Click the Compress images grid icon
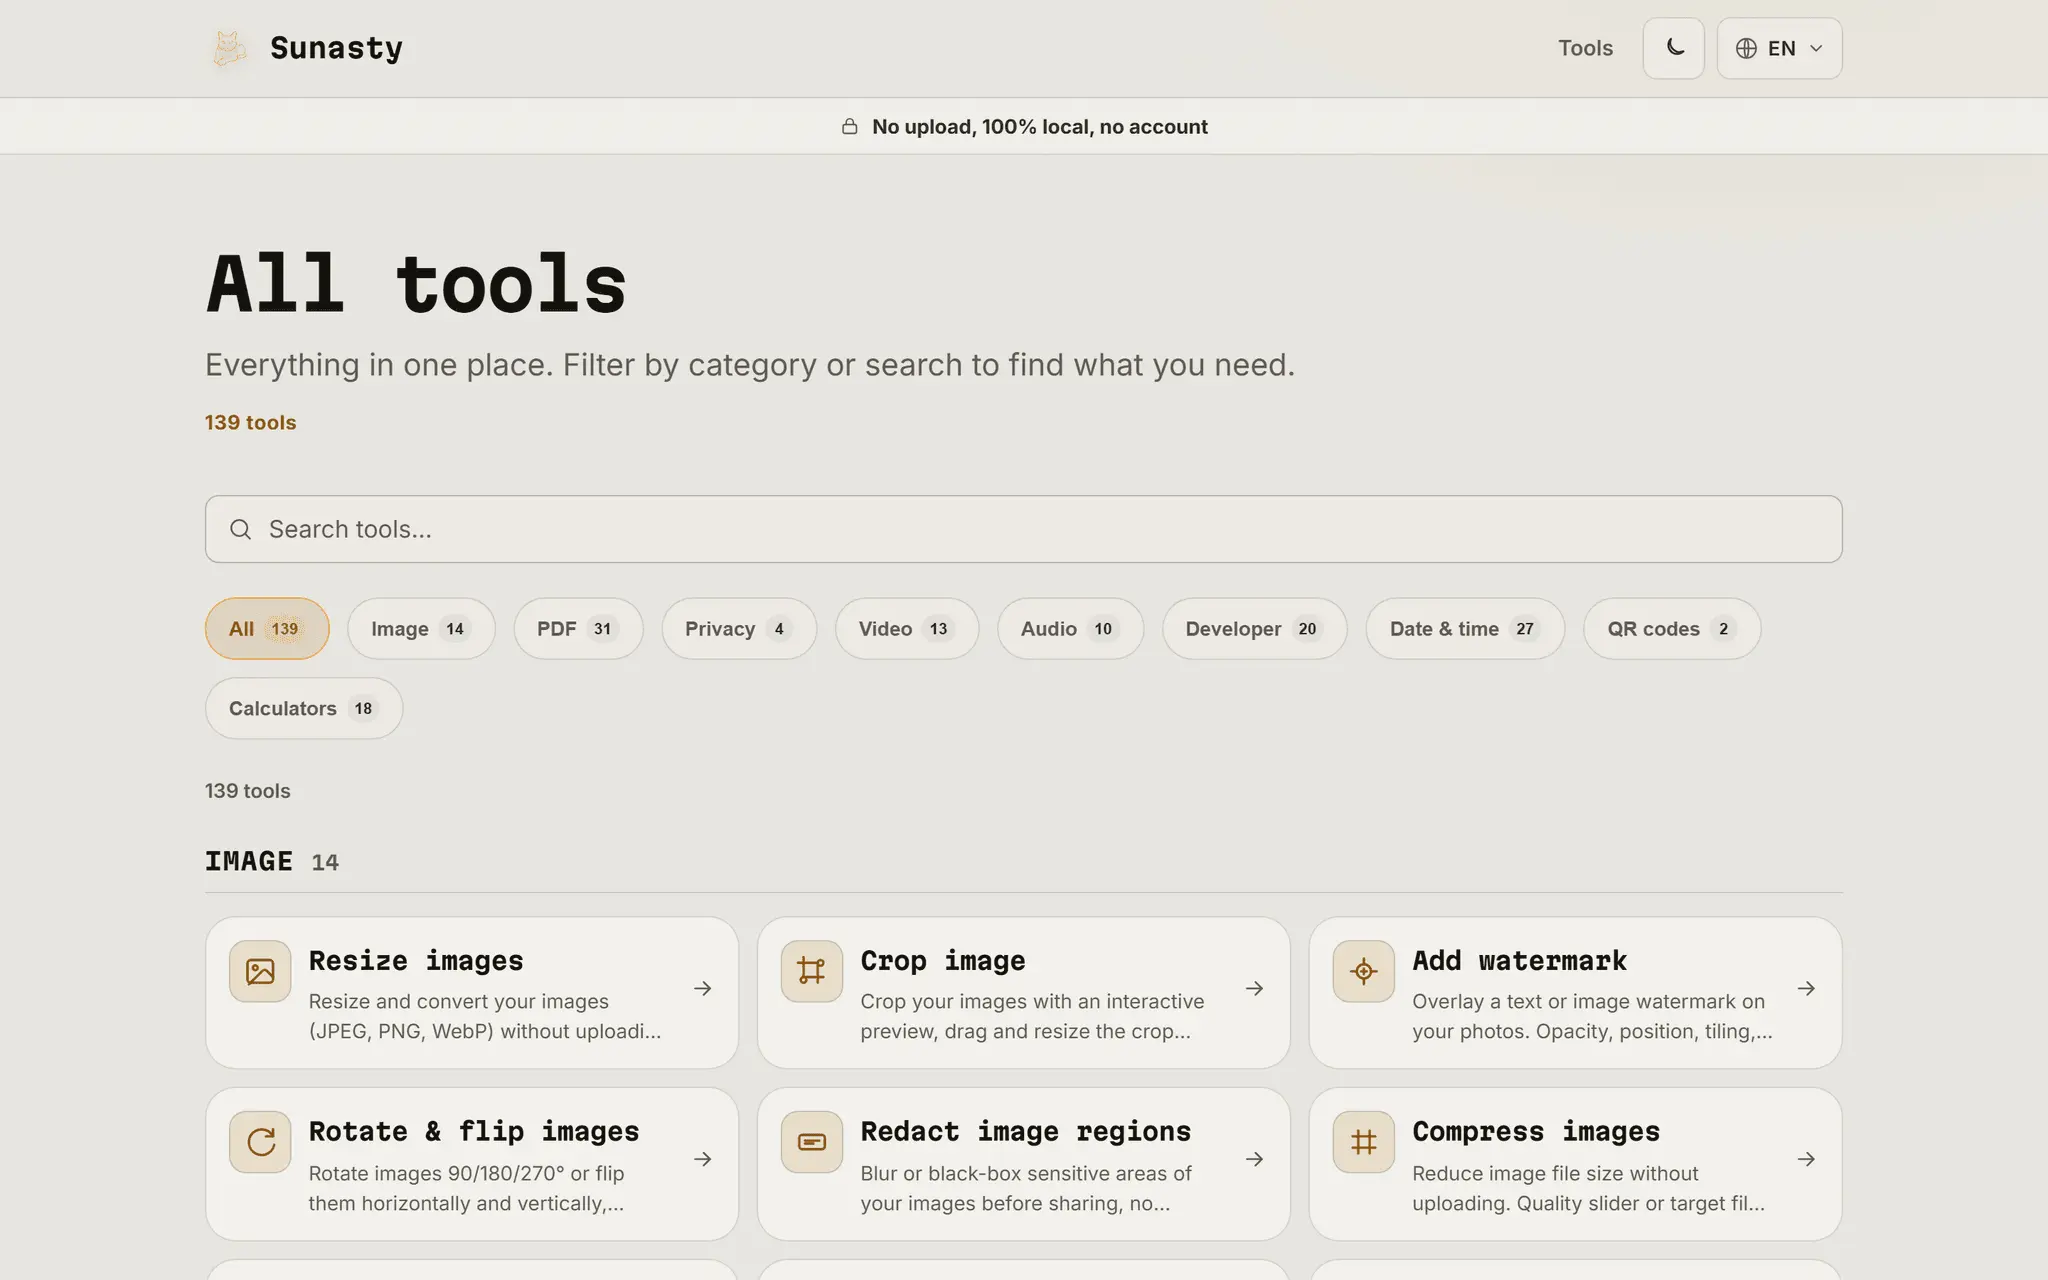Image resolution: width=2048 pixels, height=1280 pixels. (1364, 1142)
